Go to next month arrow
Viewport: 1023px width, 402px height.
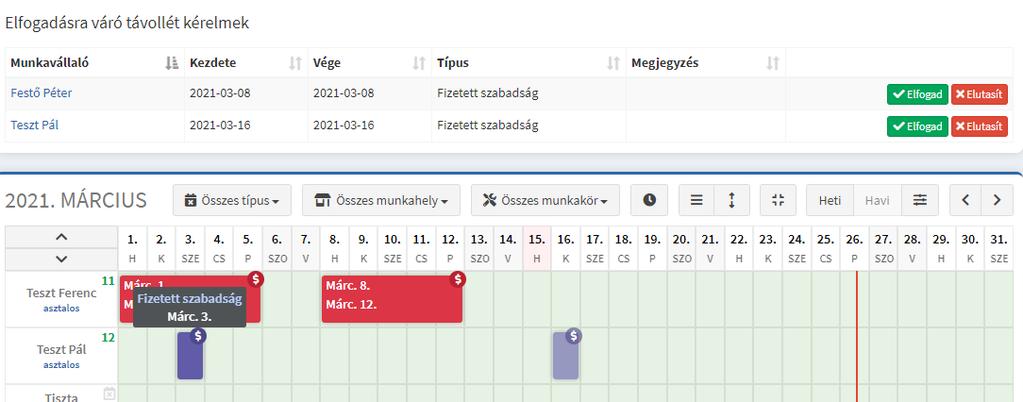997,200
